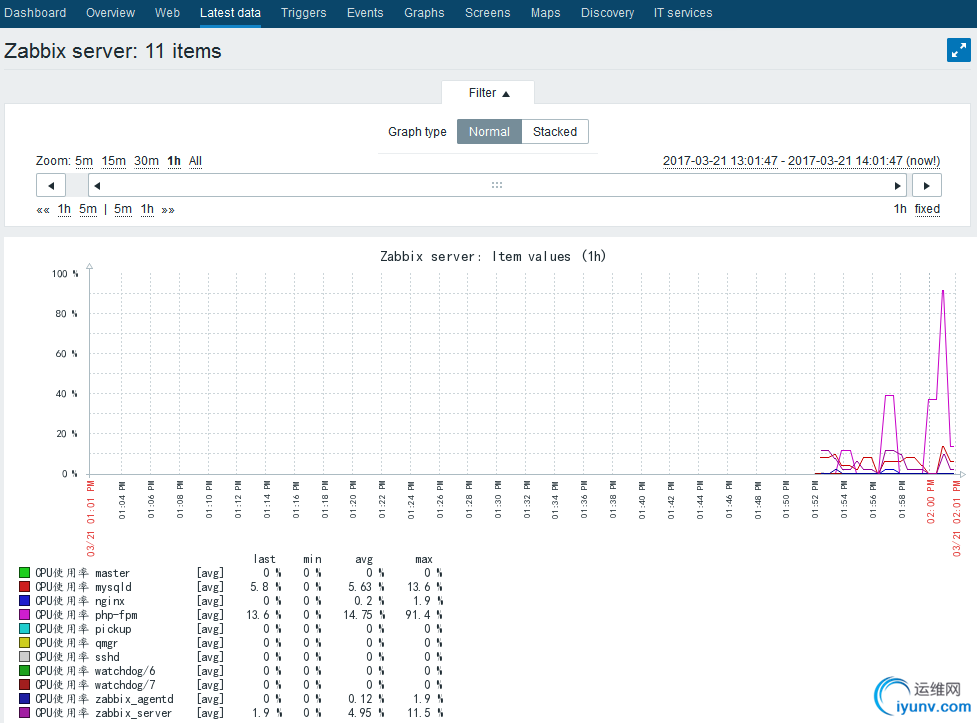Screen dimensions: 977x723
Task: Click the left arrow time-shift button
Action: (51, 185)
